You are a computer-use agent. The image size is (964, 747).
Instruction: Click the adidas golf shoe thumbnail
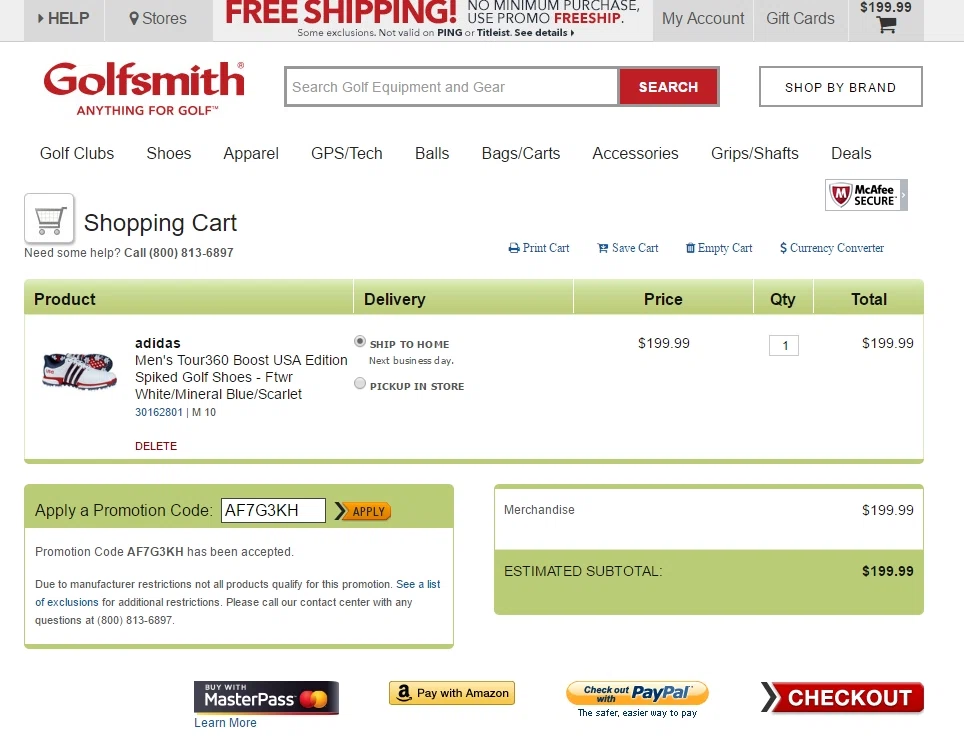(79, 371)
